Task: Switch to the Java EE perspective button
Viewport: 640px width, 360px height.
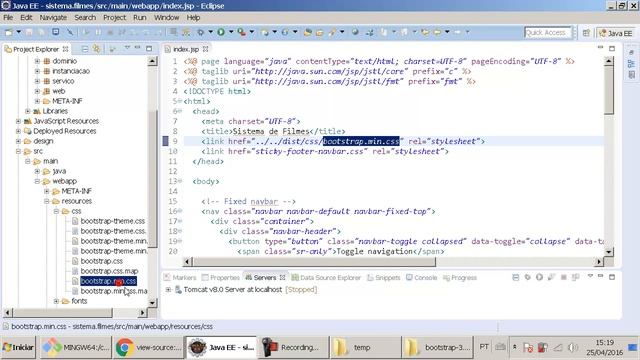Action: click(616, 33)
